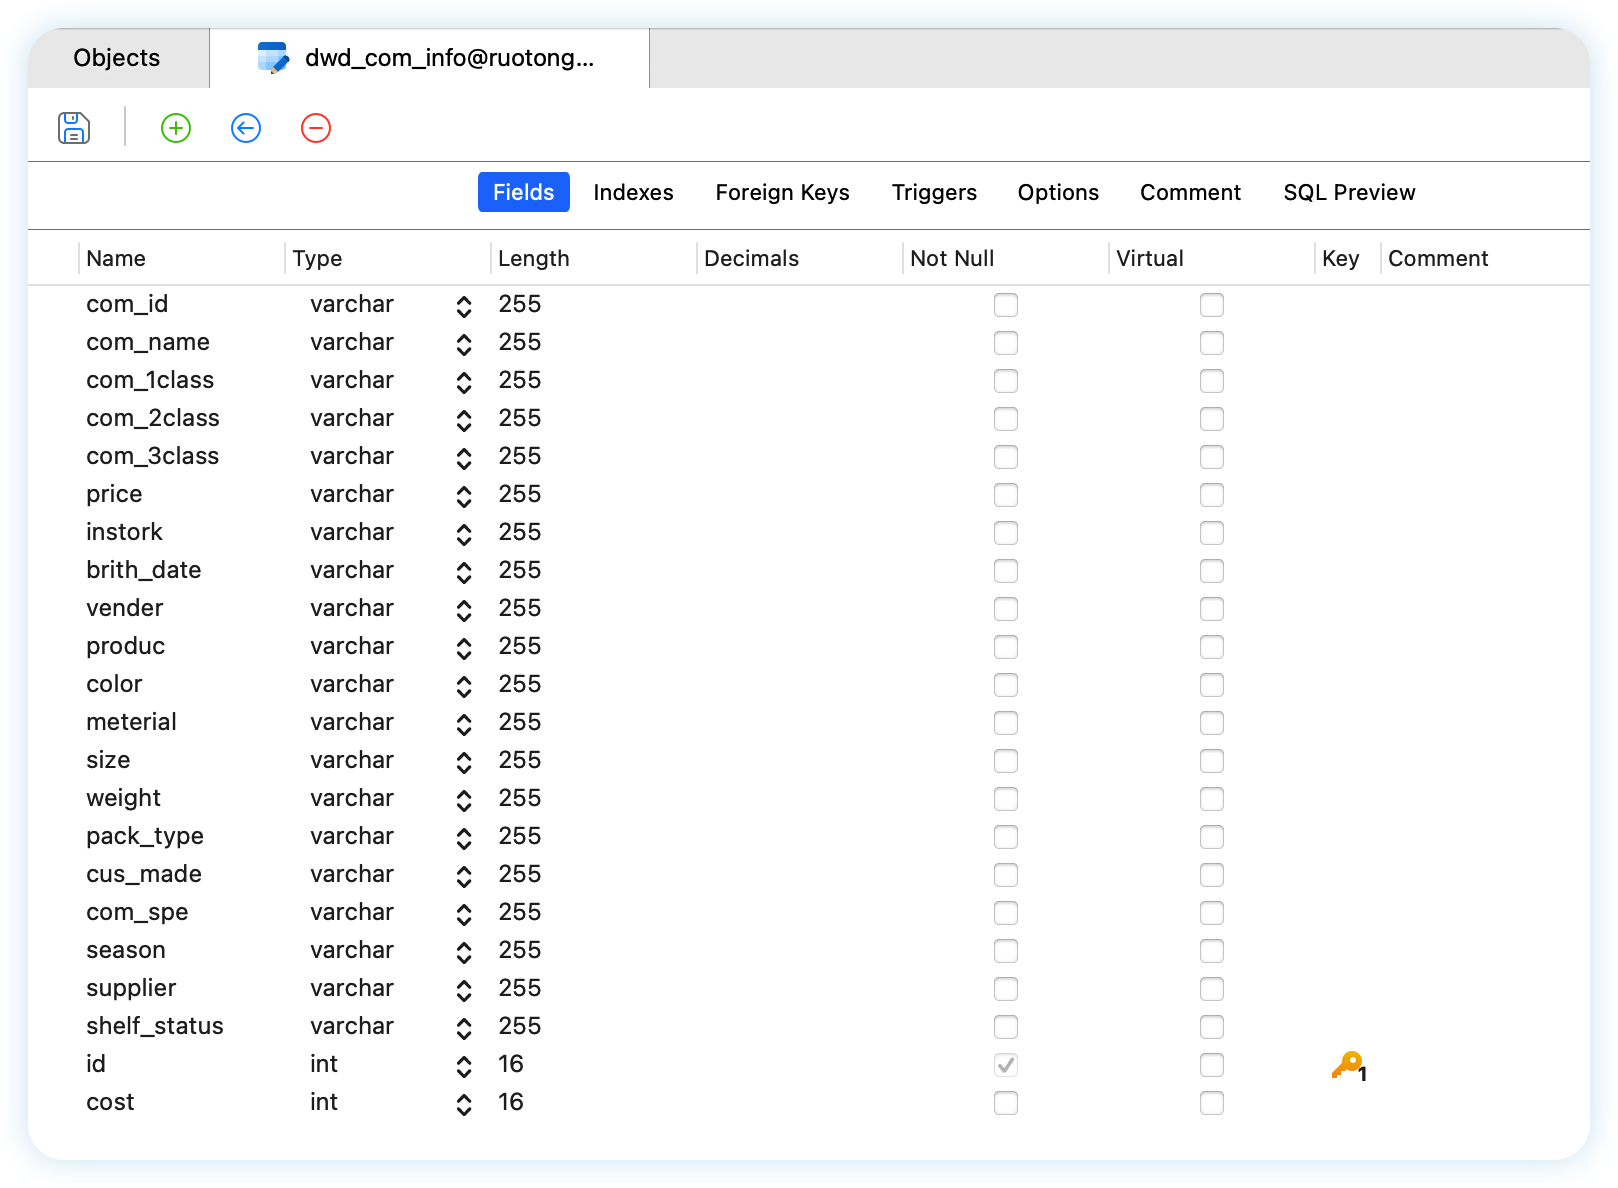Uncheck Not Null for id field
This screenshot has width=1618, height=1188.
coord(1006,1065)
